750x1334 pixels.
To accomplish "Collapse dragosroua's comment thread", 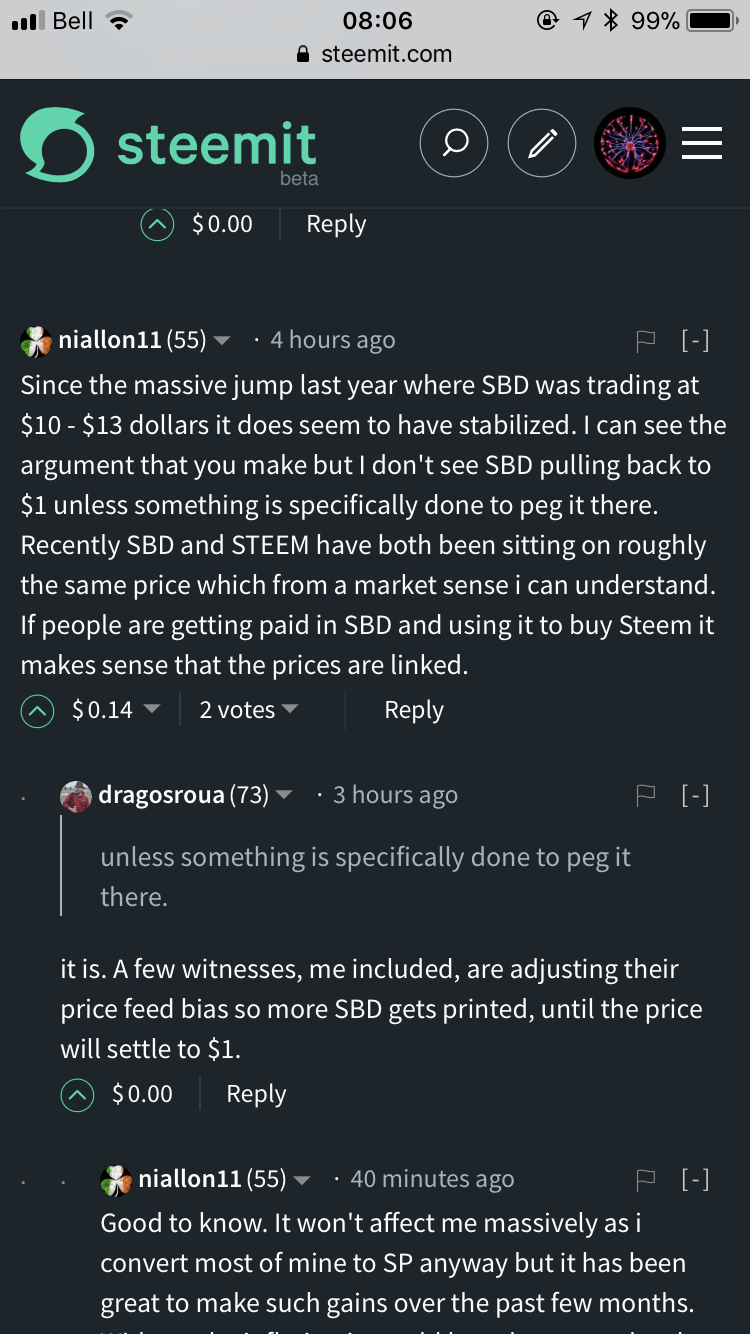I will coord(695,796).
